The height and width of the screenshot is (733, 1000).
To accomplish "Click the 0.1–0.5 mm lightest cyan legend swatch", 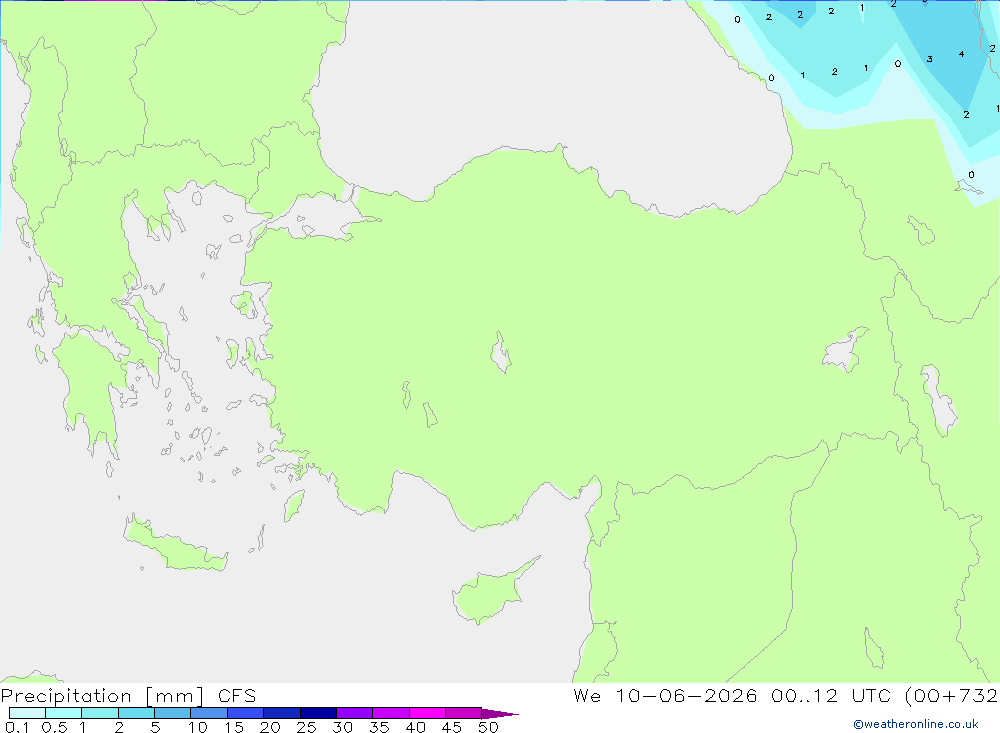I will (x=27, y=713).
